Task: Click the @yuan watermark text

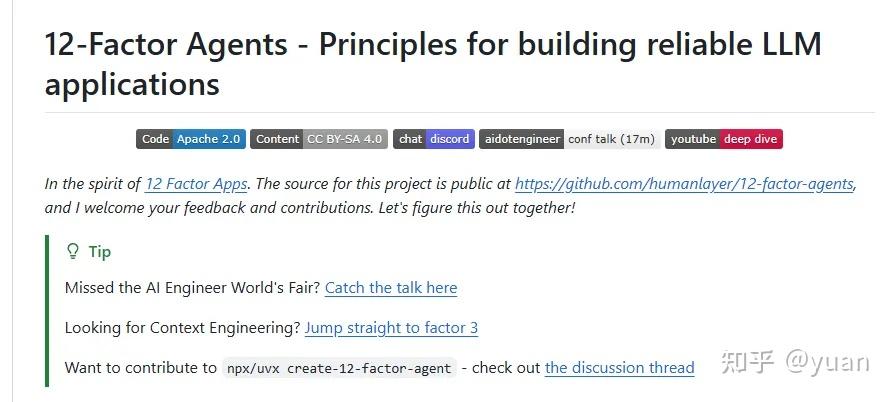Action: tap(827, 361)
